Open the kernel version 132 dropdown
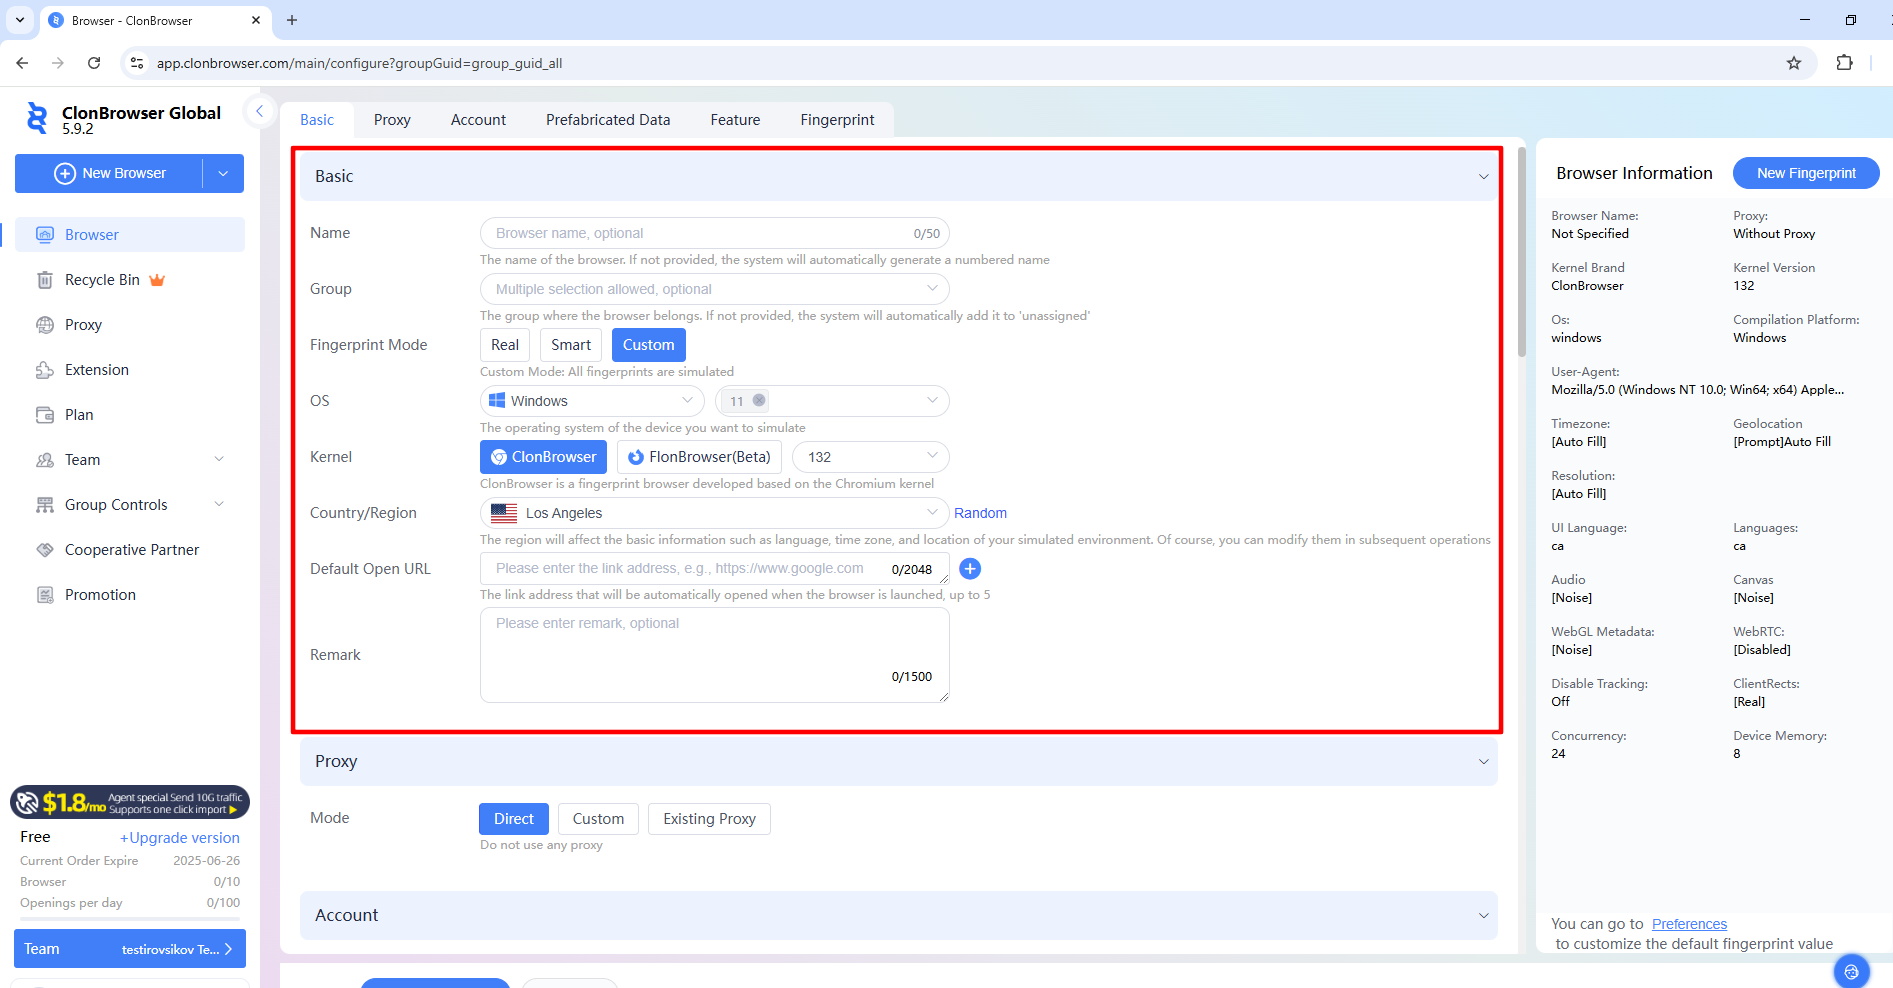Image resolution: width=1893 pixels, height=988 pixels. pyautogui.click(x=870, y=457)
